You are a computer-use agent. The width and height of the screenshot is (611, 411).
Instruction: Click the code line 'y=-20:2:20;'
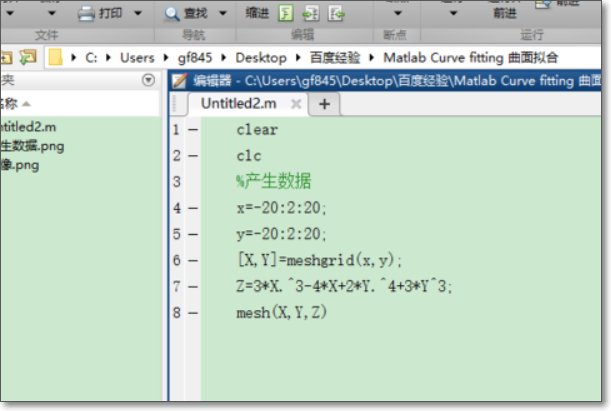pos(281,234)
